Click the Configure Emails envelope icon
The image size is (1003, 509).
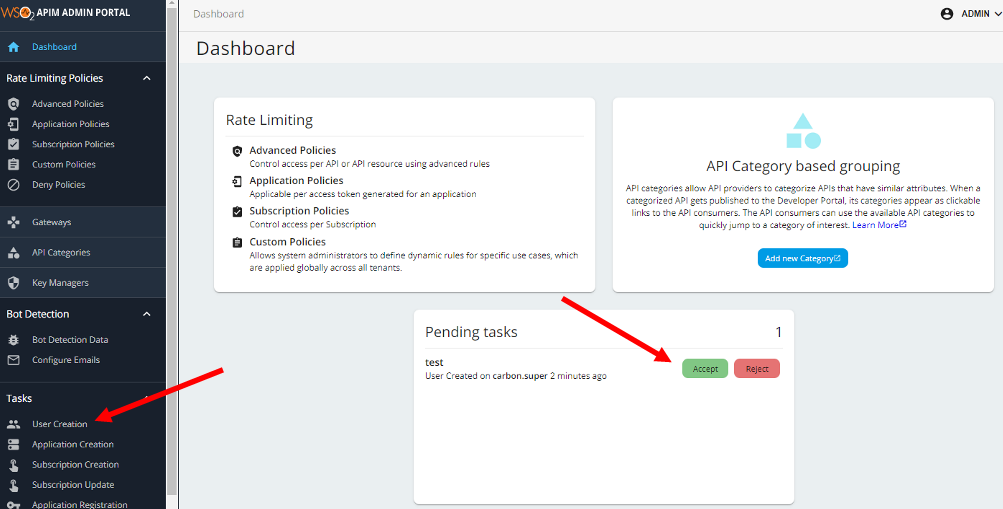click(x=13, y=360)
